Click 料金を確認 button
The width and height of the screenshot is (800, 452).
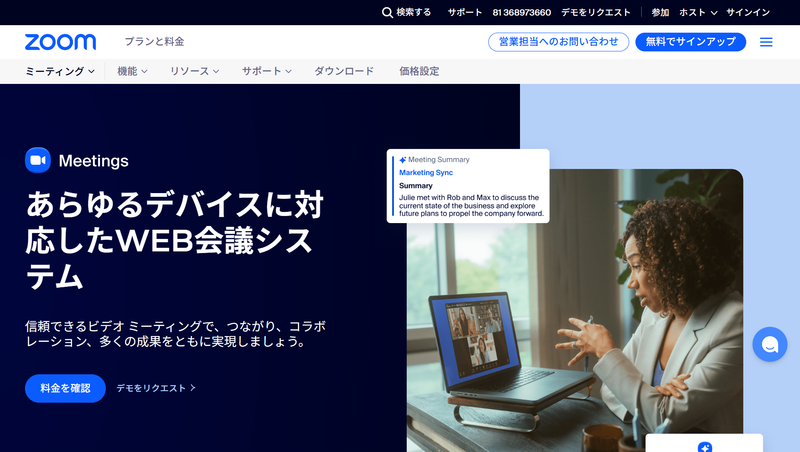(65, 388)
